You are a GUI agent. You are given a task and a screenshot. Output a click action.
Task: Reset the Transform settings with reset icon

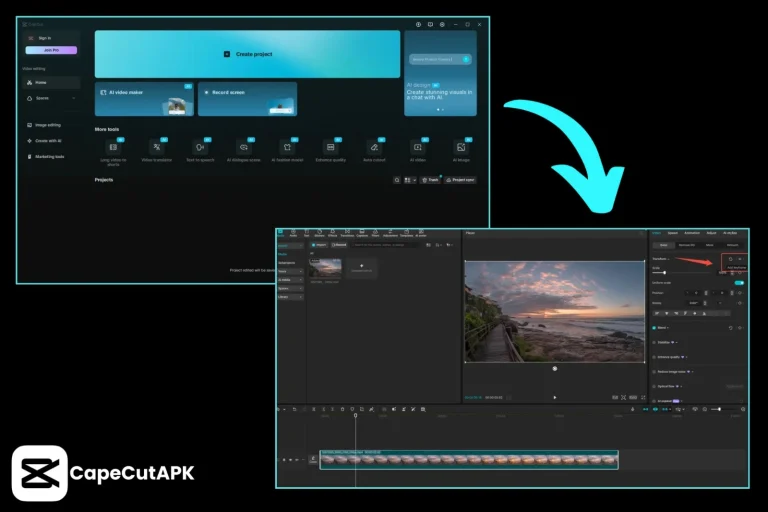pyautogui.click(x=730, y=259)
